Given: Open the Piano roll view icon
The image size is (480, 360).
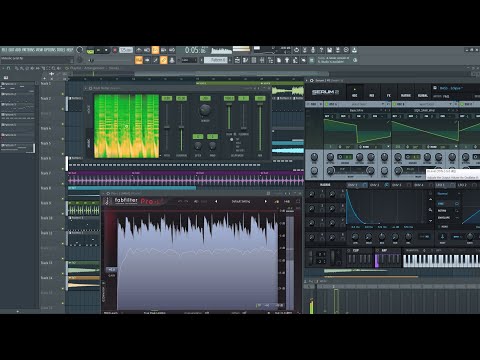Looking at the screenshot, I should click(245, 60).
